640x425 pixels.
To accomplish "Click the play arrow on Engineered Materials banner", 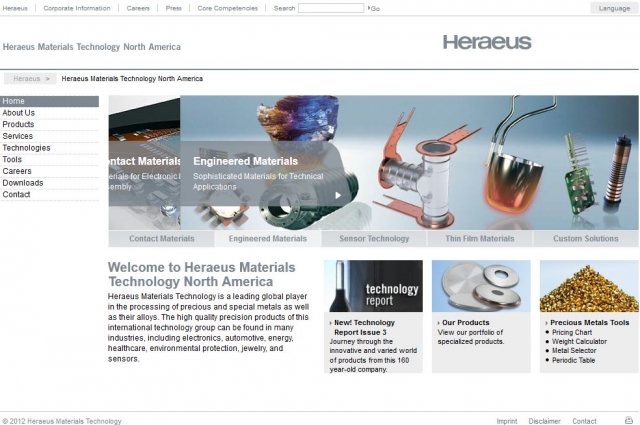I will pos(338,196).
